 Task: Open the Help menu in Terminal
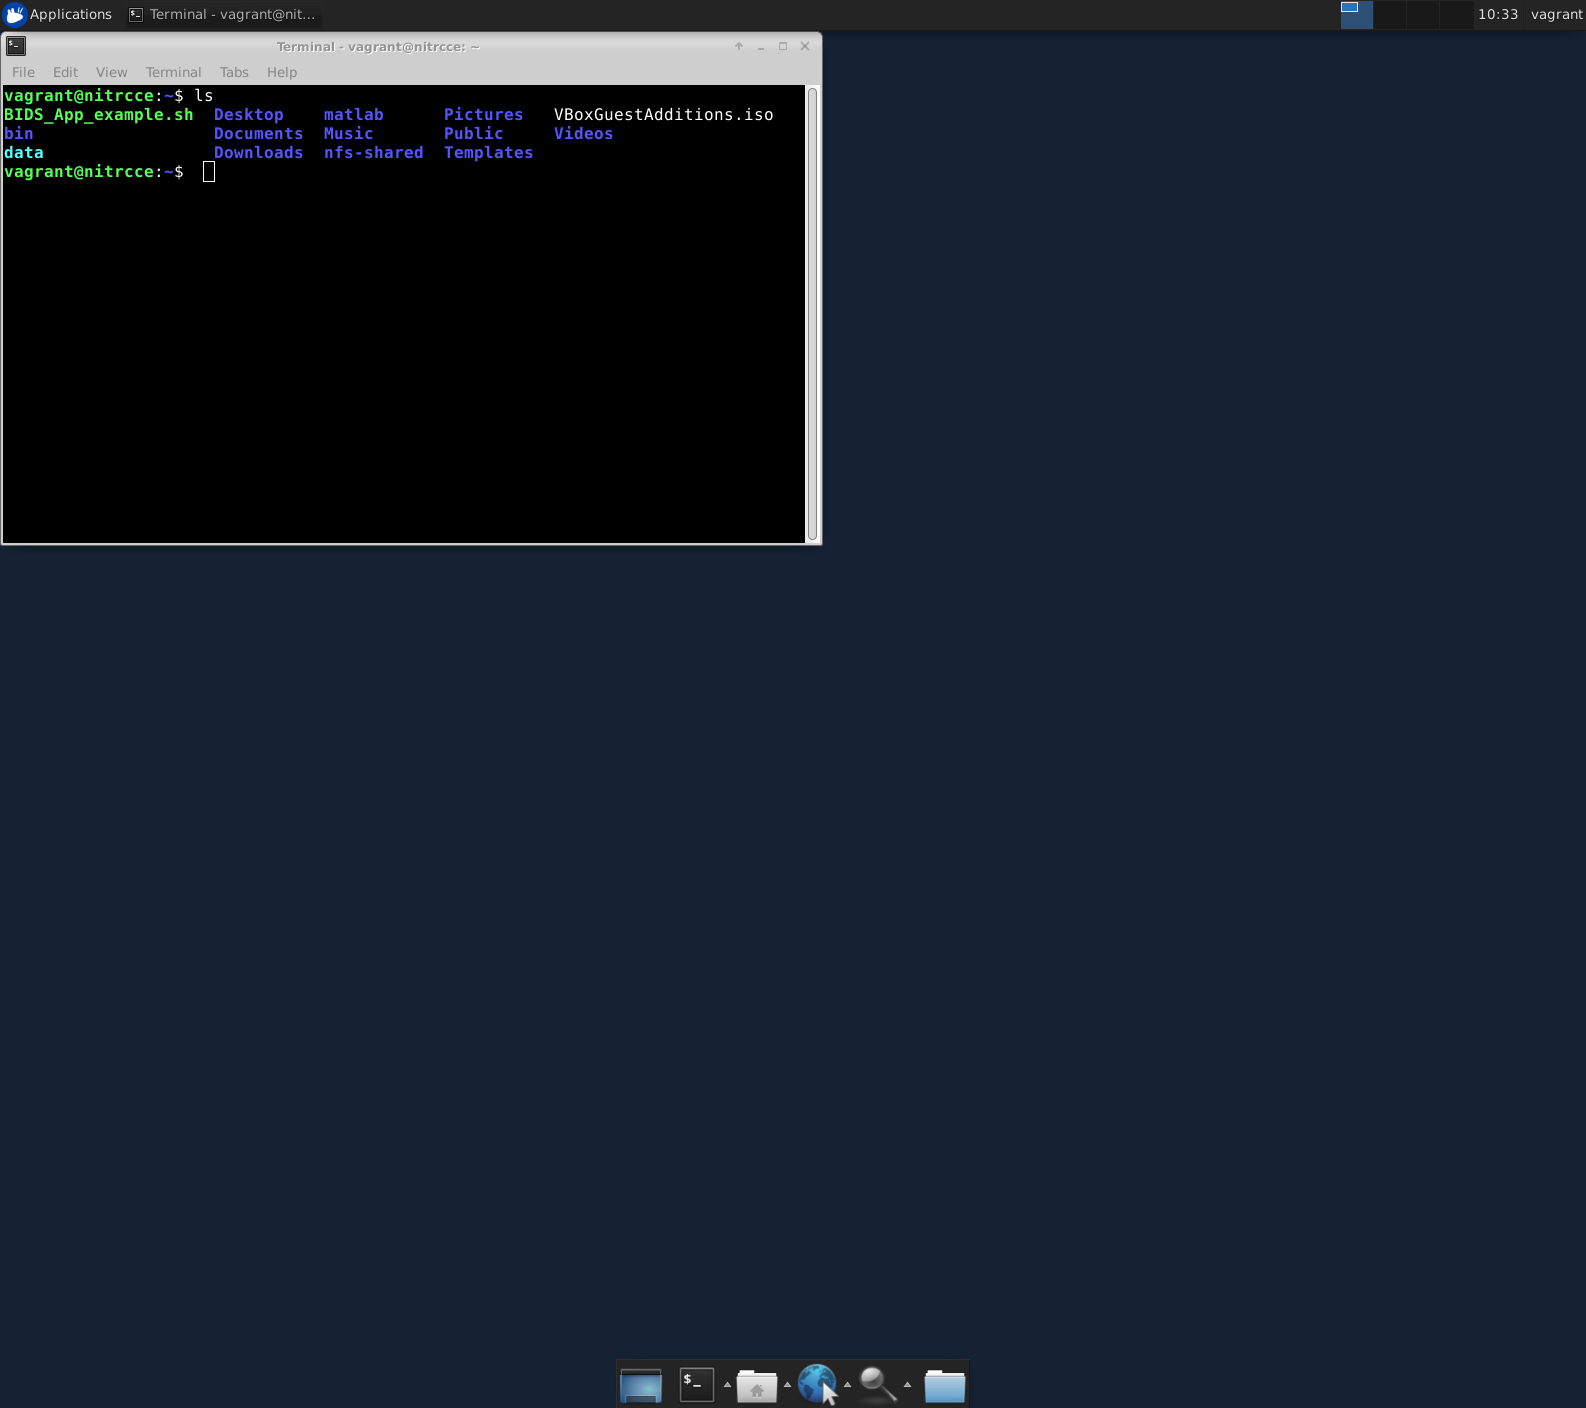click(282, 72)
